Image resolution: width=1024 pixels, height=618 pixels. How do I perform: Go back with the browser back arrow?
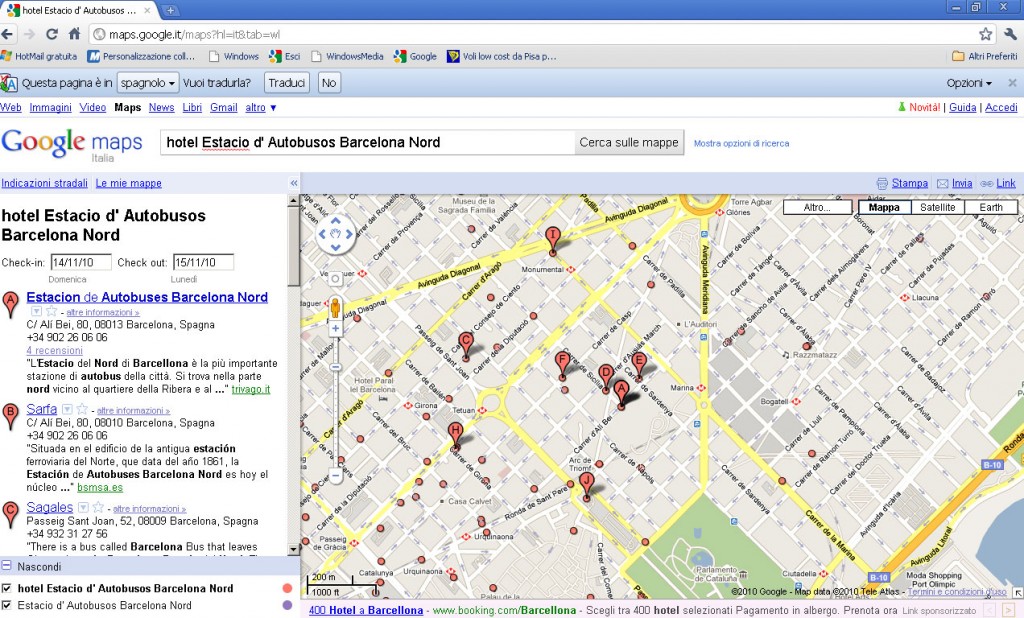coord(8,34)
